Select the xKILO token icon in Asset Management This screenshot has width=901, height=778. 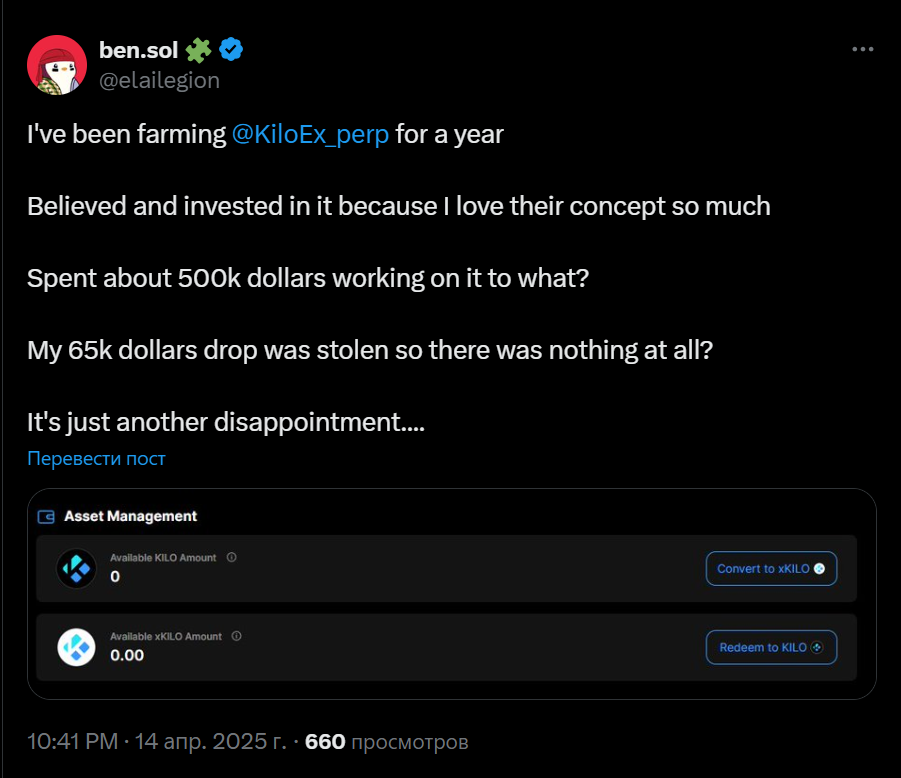tap(76, 647)
